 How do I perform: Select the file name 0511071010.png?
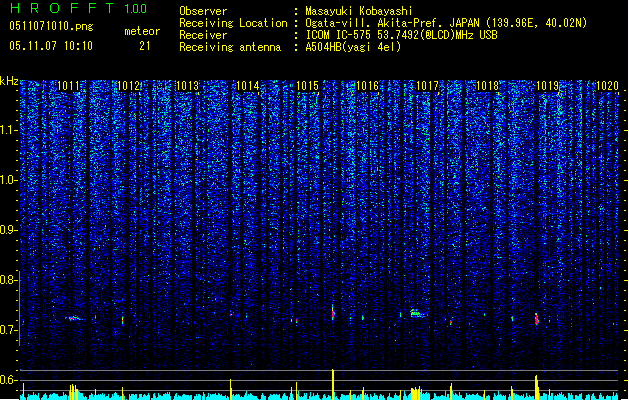pos(51,27)
